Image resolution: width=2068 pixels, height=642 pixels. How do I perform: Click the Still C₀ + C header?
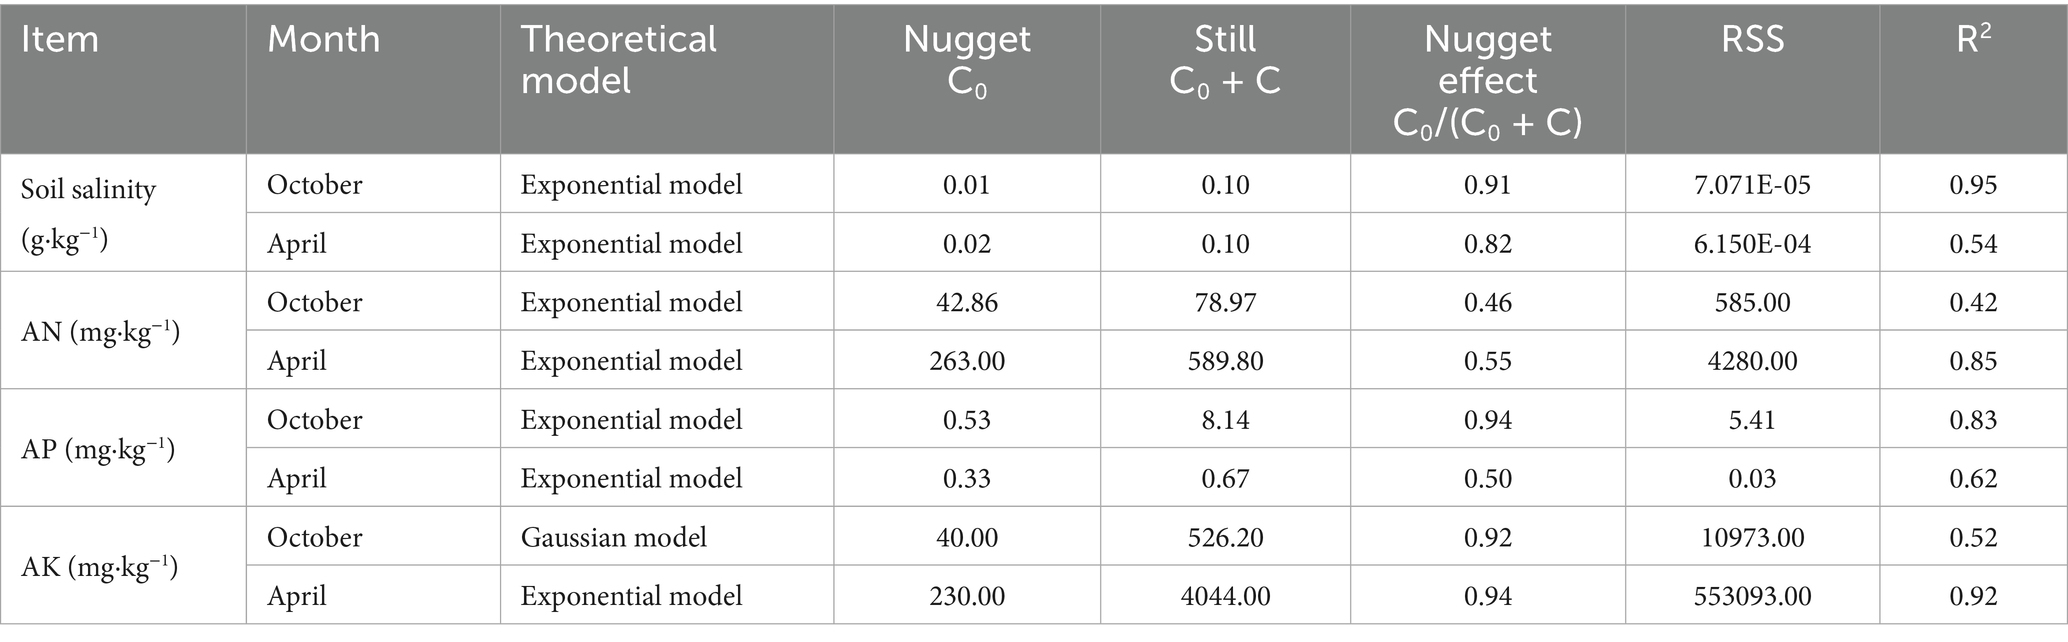tap(1225, 60)
